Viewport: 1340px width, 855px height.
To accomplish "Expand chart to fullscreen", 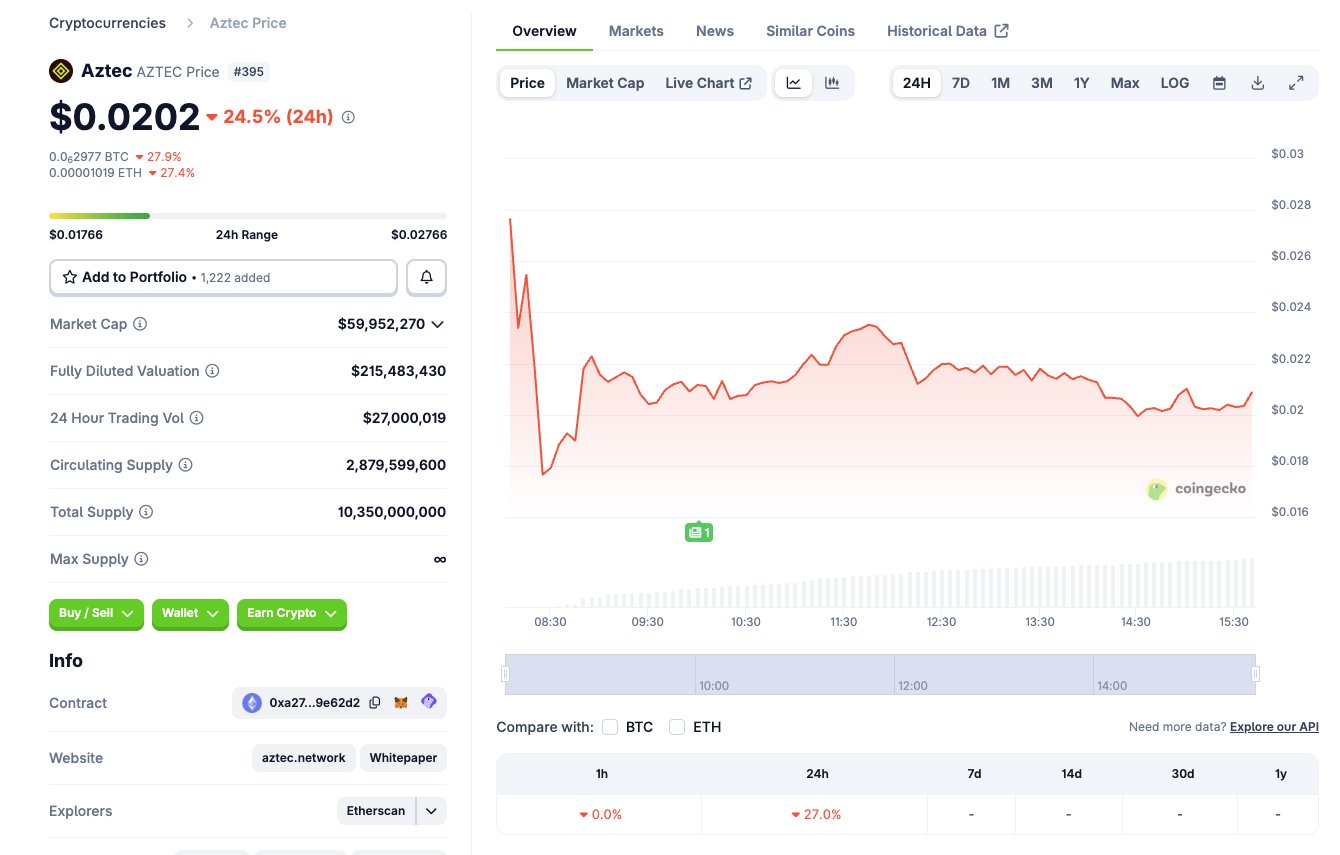I will point(1296,83).
